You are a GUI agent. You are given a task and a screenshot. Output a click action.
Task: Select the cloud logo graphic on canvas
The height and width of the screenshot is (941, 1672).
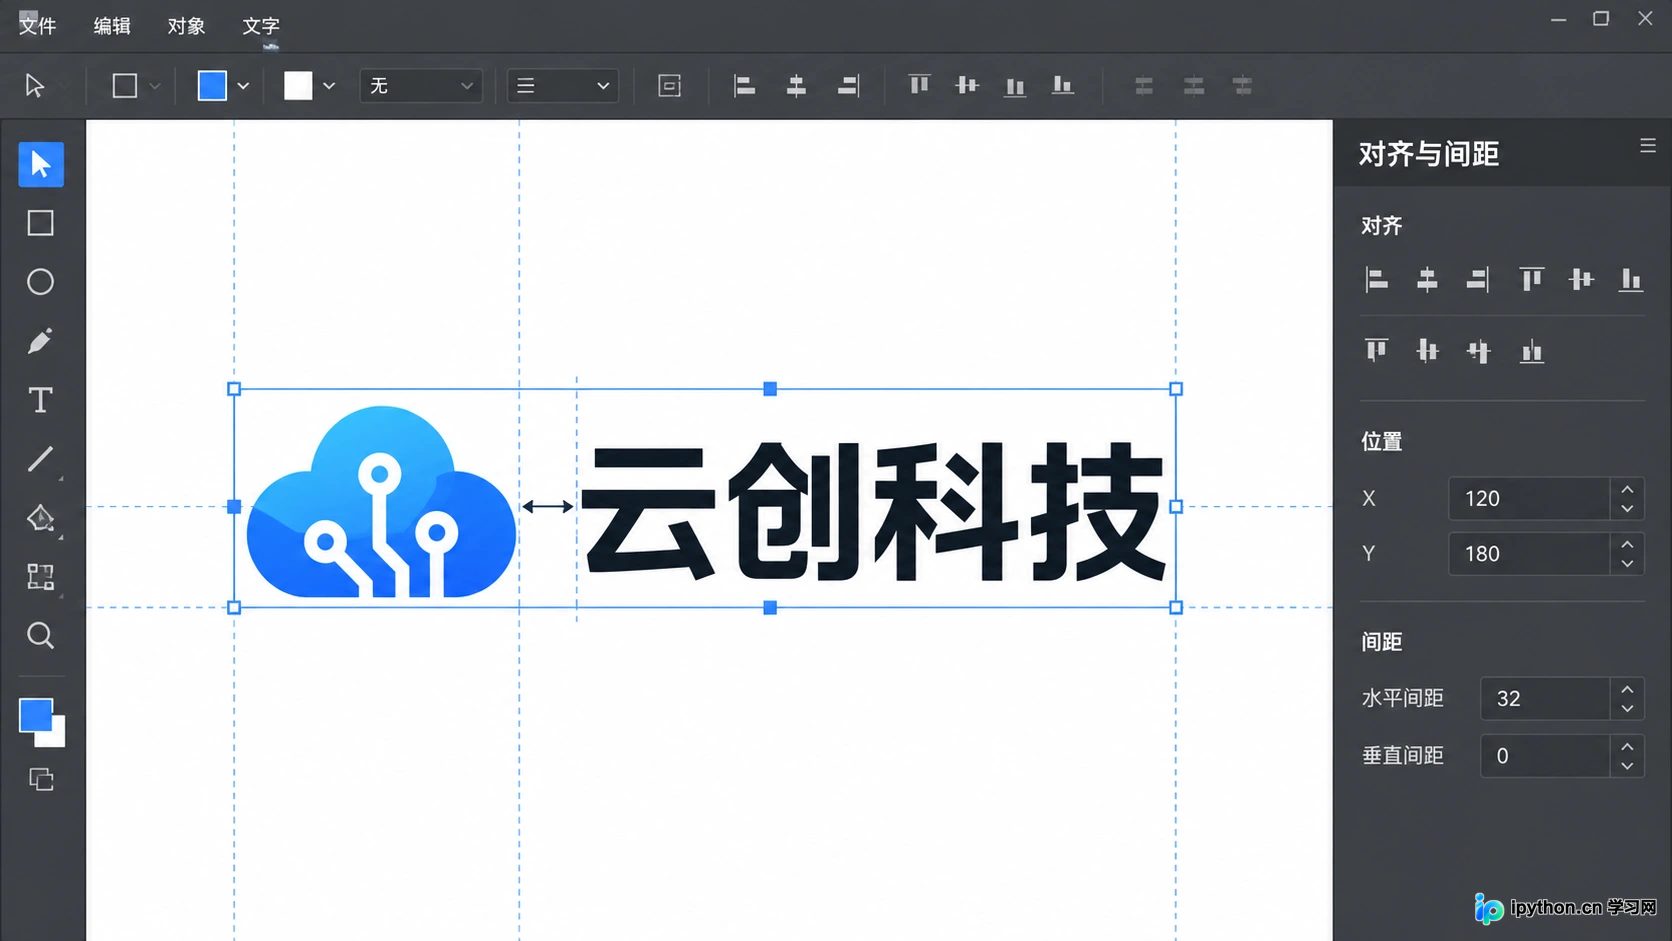381,502
